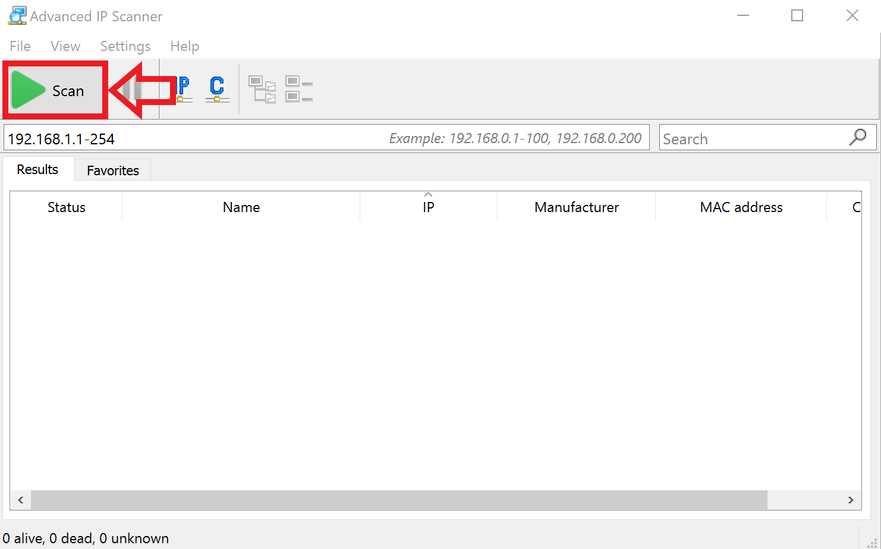Screen dimensions: 881x549
Task: Switch to the Favorites tab
Action: coord(113,170)
